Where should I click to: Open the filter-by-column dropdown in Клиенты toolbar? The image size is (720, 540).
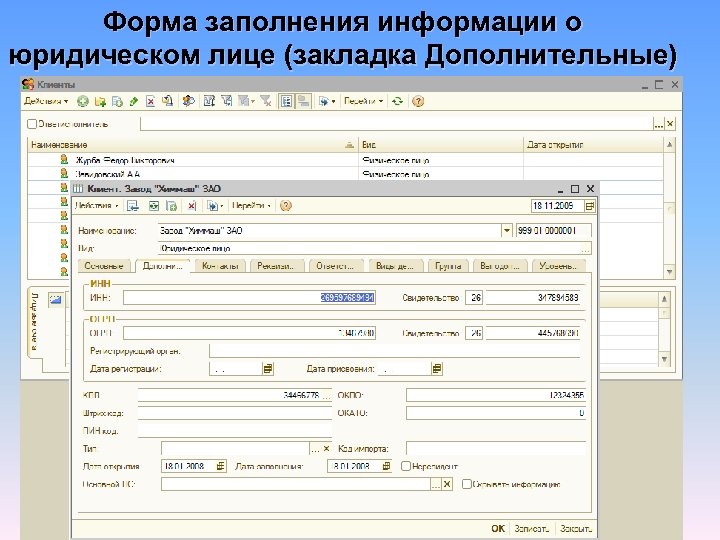click(x=246, y=101)
